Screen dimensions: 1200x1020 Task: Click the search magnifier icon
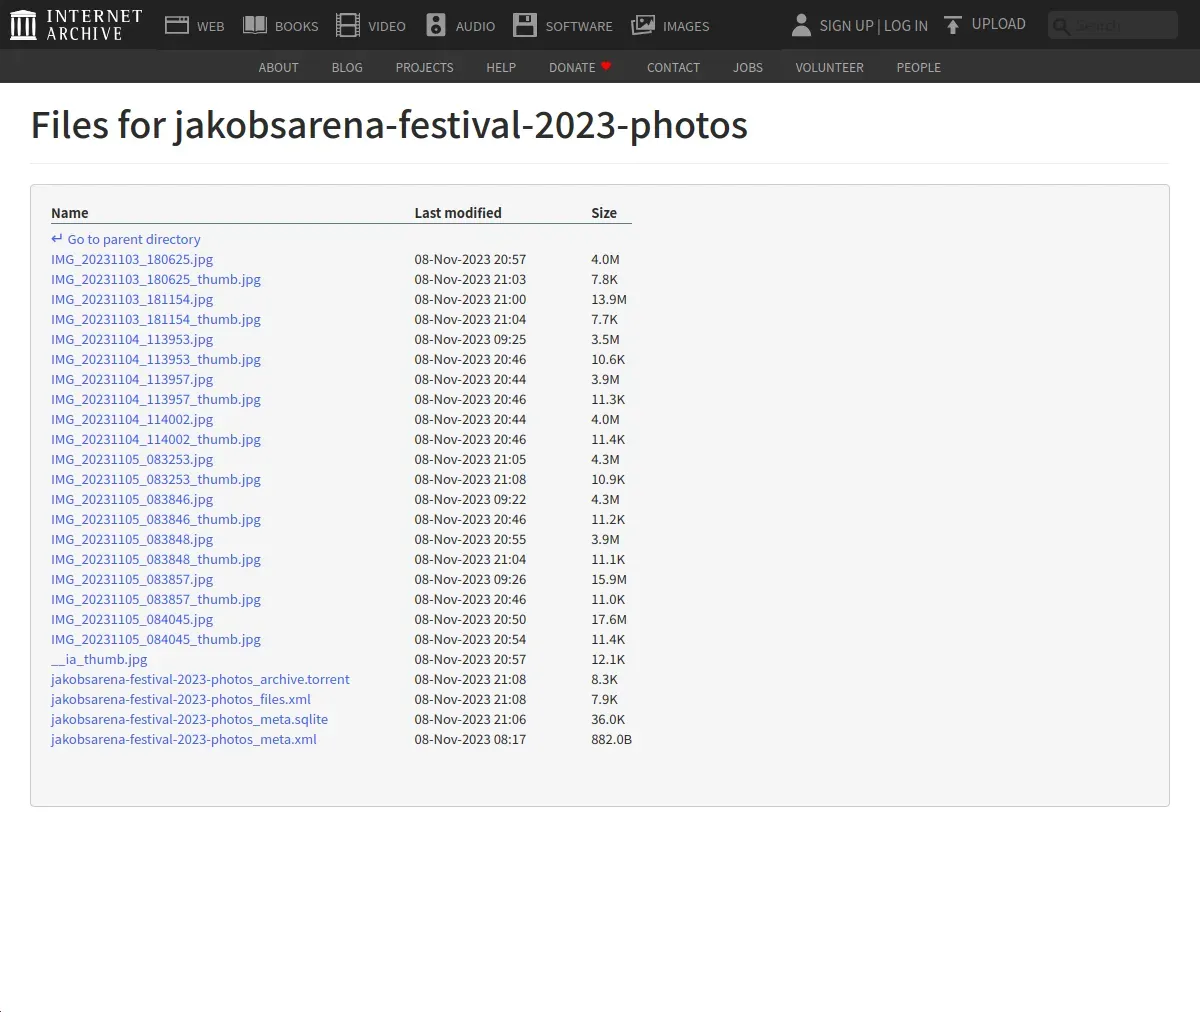[x=1061, y=26]
